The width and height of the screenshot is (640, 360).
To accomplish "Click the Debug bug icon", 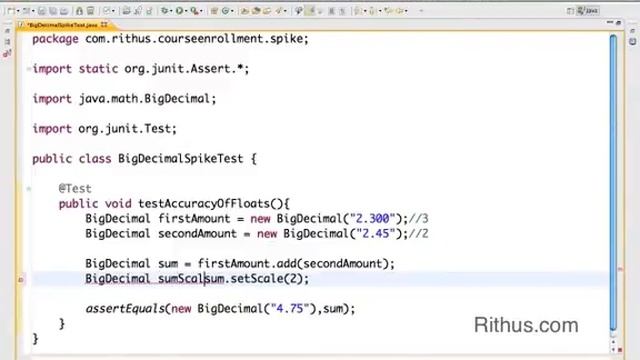I will 164,11.
